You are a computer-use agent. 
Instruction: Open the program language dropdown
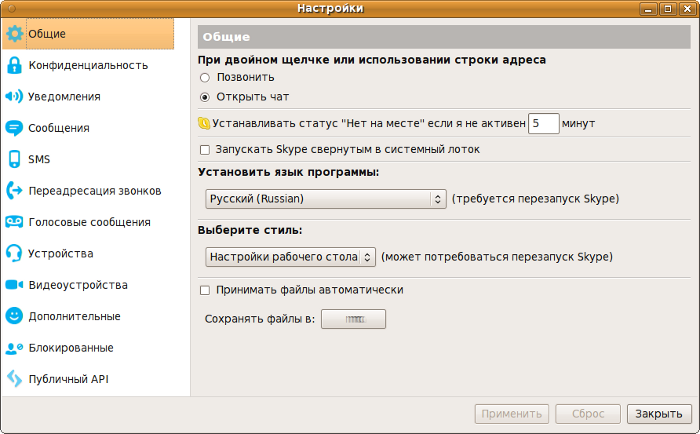[326, 199]
